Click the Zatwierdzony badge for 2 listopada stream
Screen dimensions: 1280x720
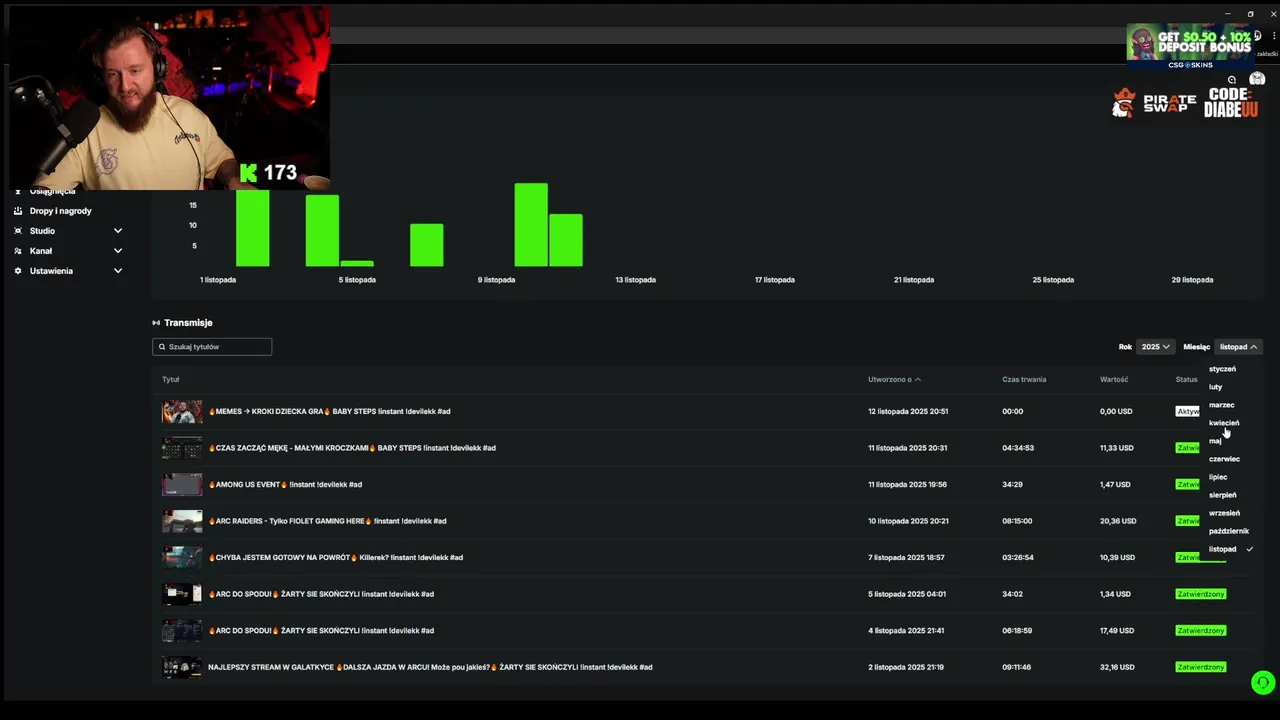click(1200, 667)
